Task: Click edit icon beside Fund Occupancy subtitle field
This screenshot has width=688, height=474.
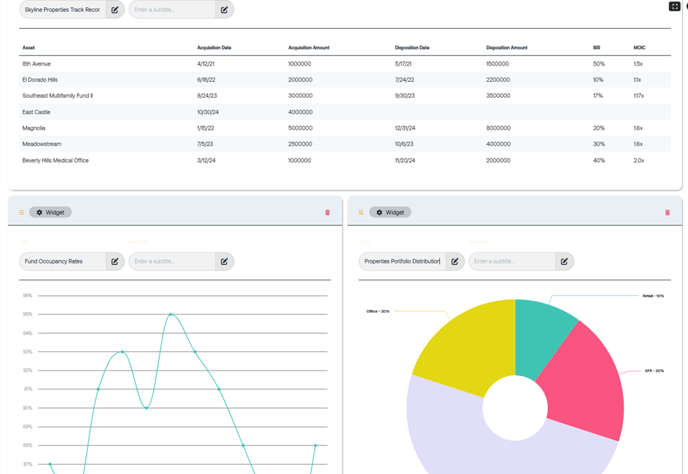Action: point(224,262)
